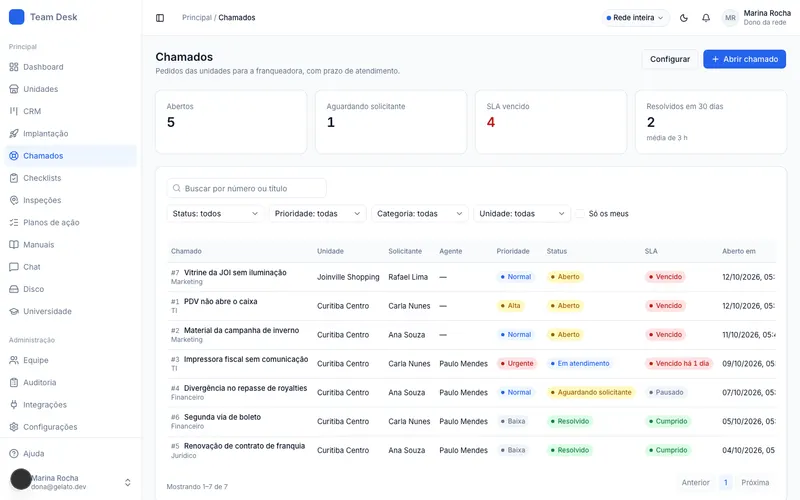Open notifications bell icon
The image size is (800, 500).
(706, 18)
